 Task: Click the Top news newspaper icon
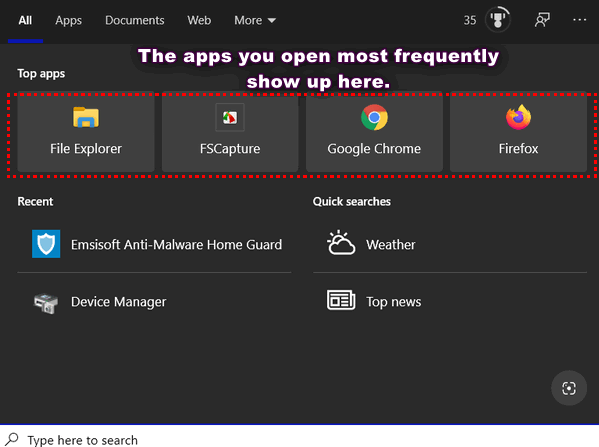pos(341,300)
